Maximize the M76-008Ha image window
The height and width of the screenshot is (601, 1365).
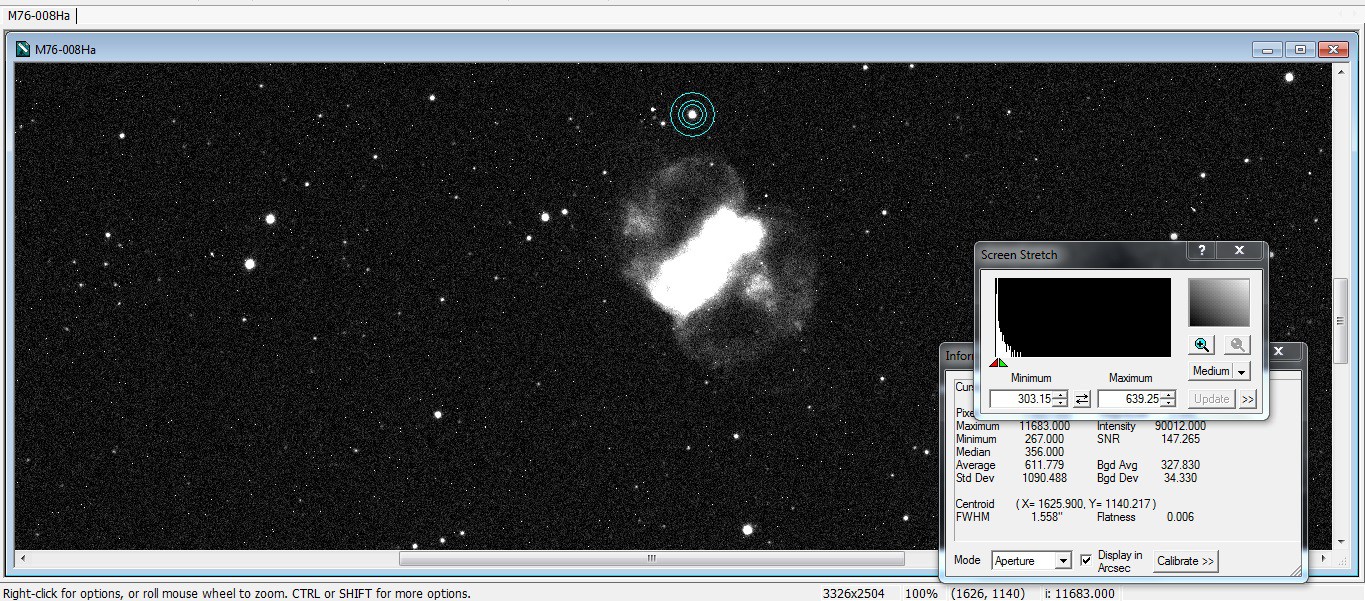[1300, 49]
